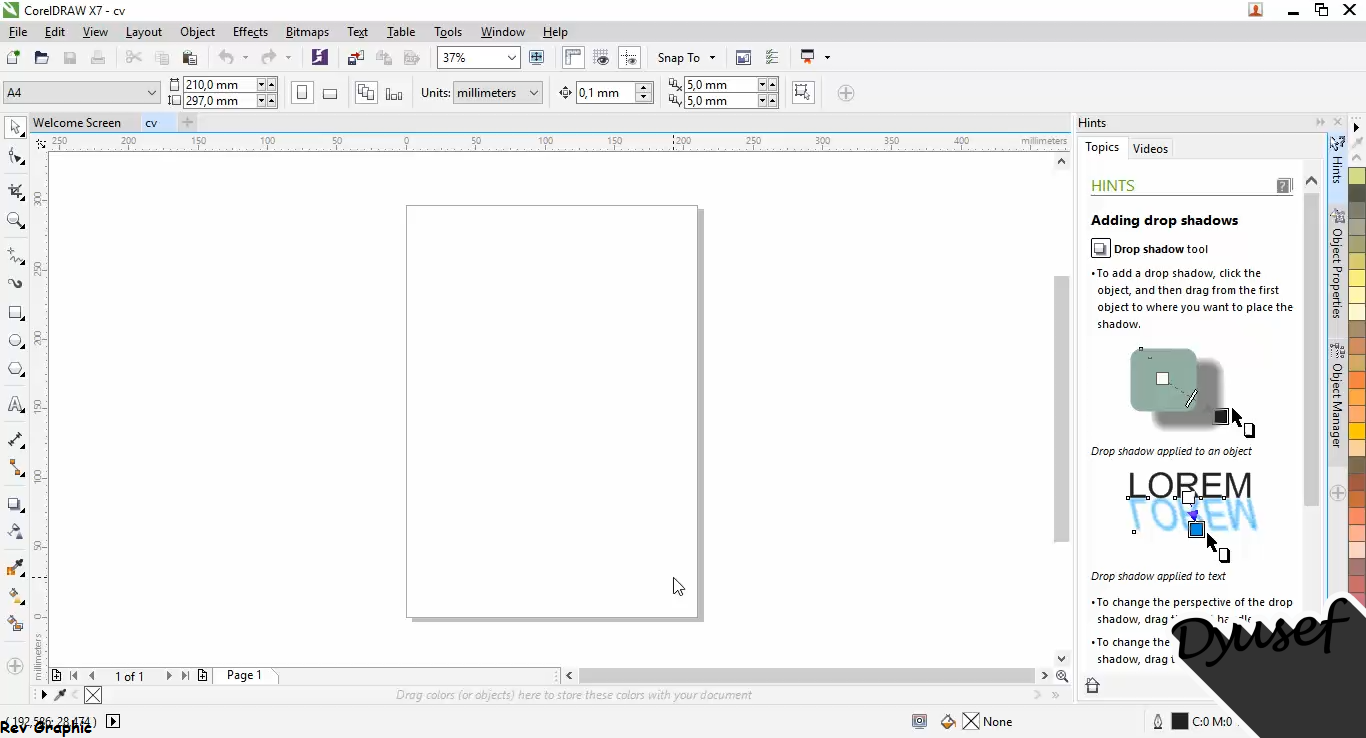Open the Layout menu
1366x738 pixels.
coord(143,32)
